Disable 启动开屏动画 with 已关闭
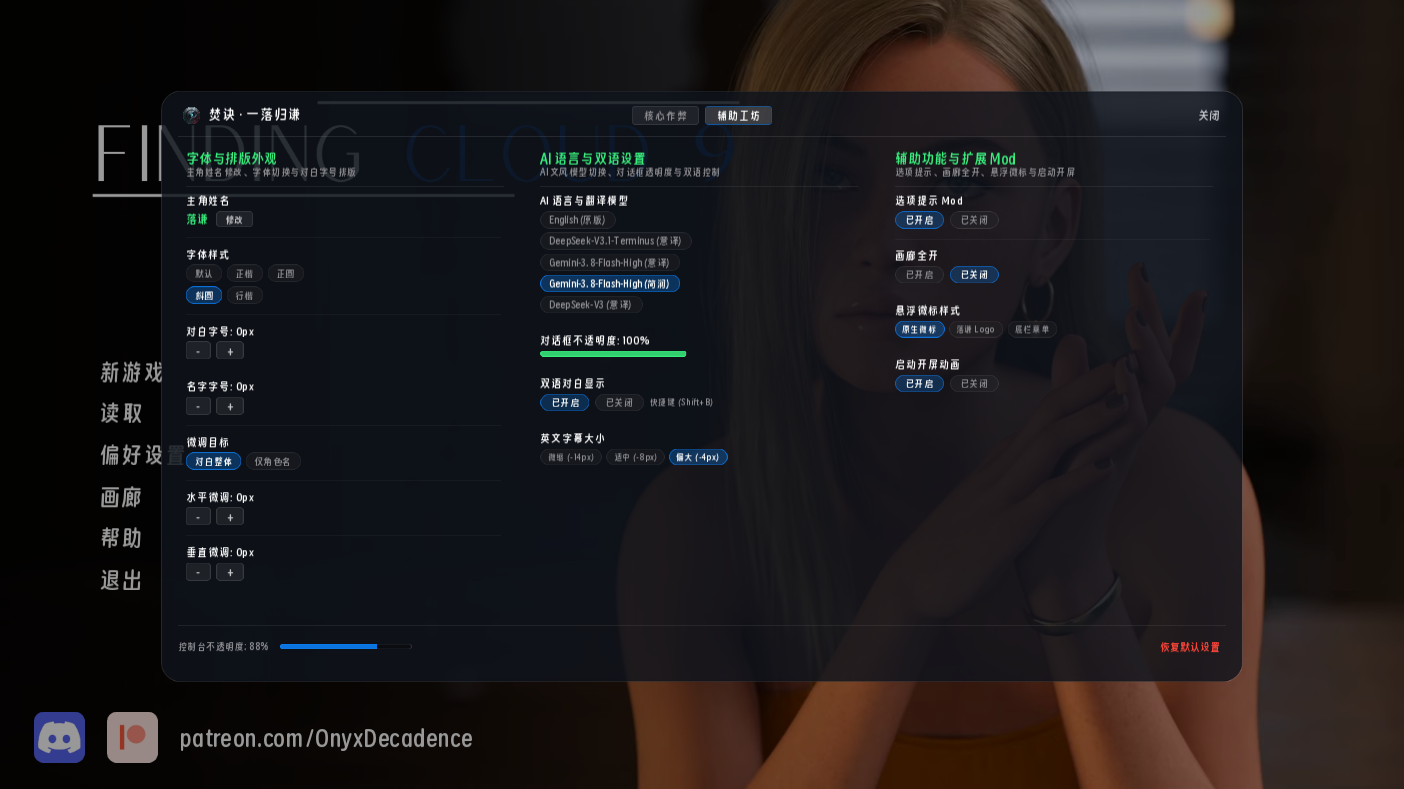This screenshot has width=1404, height=789. [974, 383]
